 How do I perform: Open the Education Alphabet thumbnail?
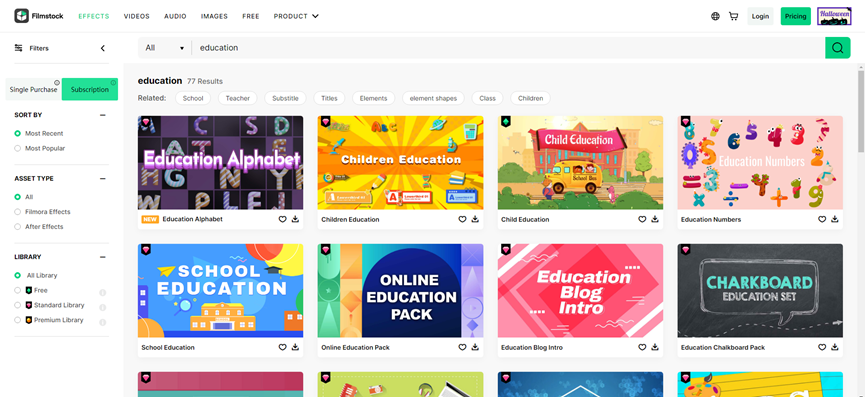221,163
